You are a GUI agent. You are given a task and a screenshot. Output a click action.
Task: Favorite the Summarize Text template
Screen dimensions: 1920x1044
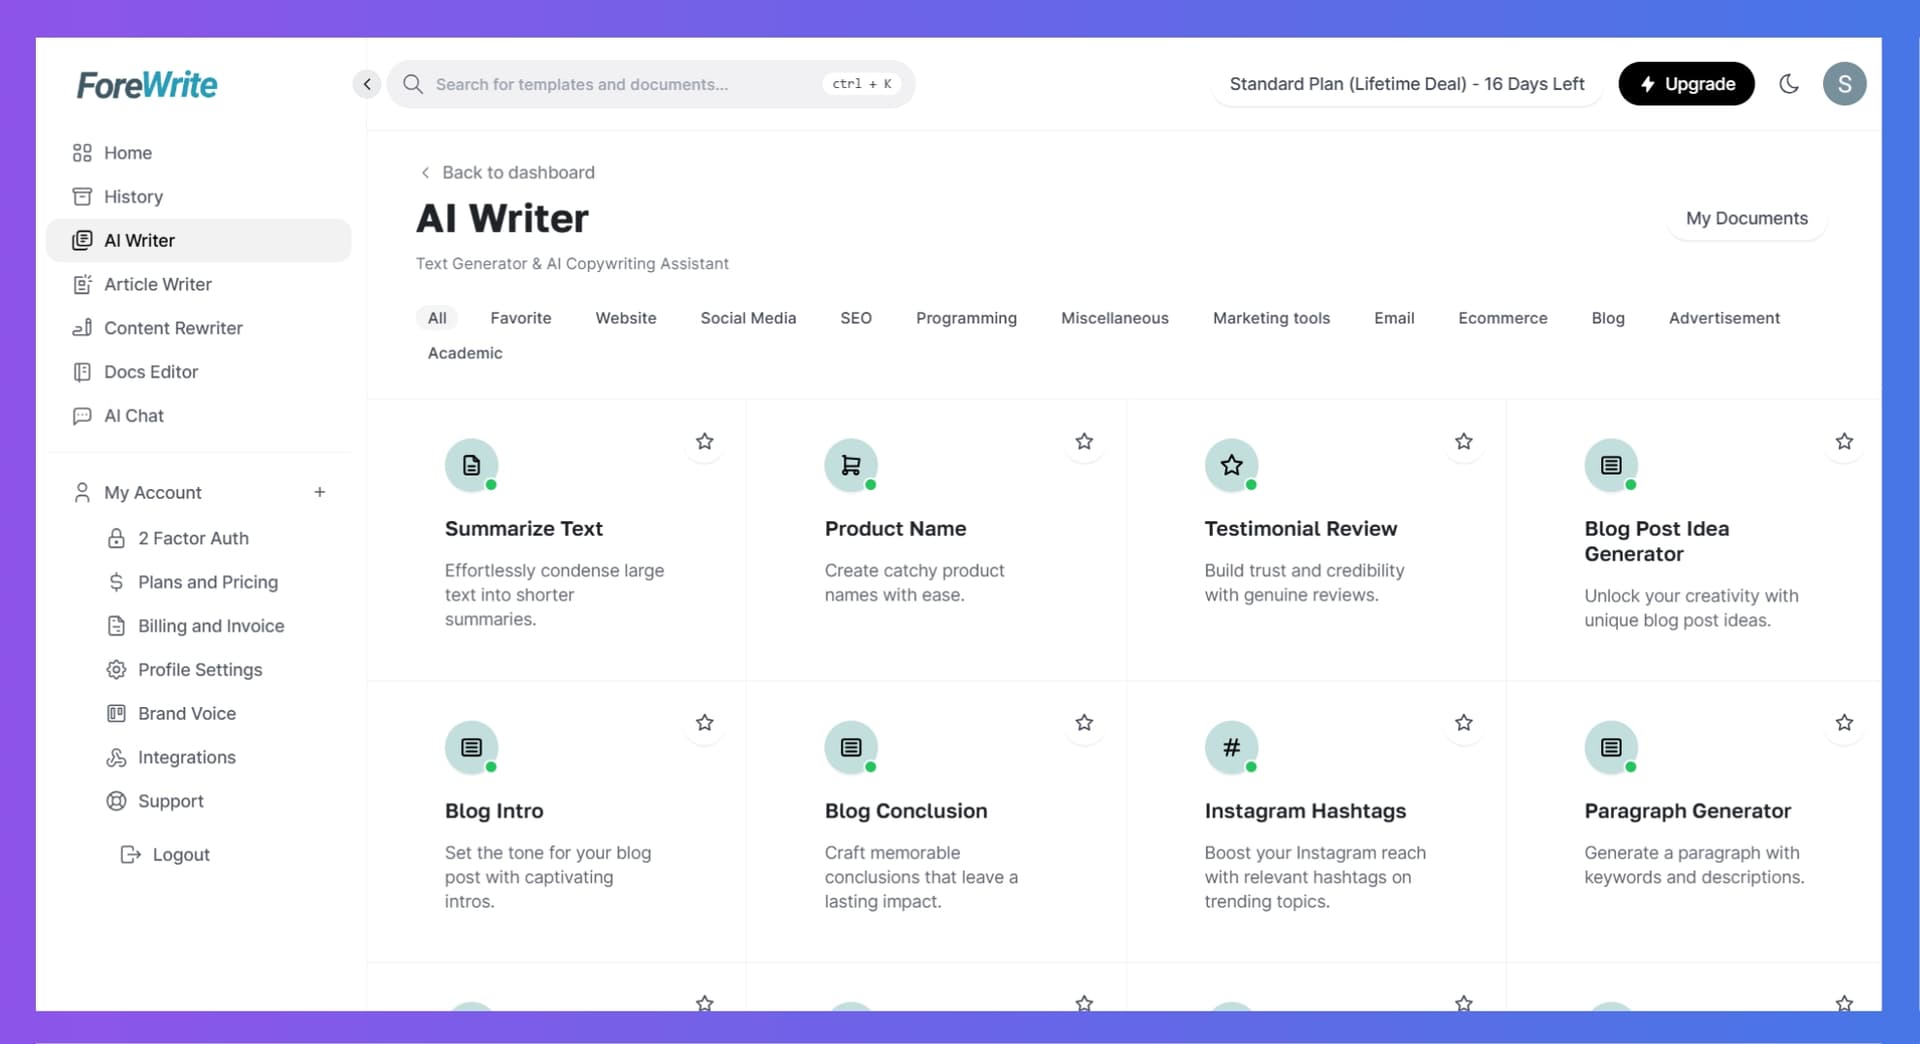(705, 441)
